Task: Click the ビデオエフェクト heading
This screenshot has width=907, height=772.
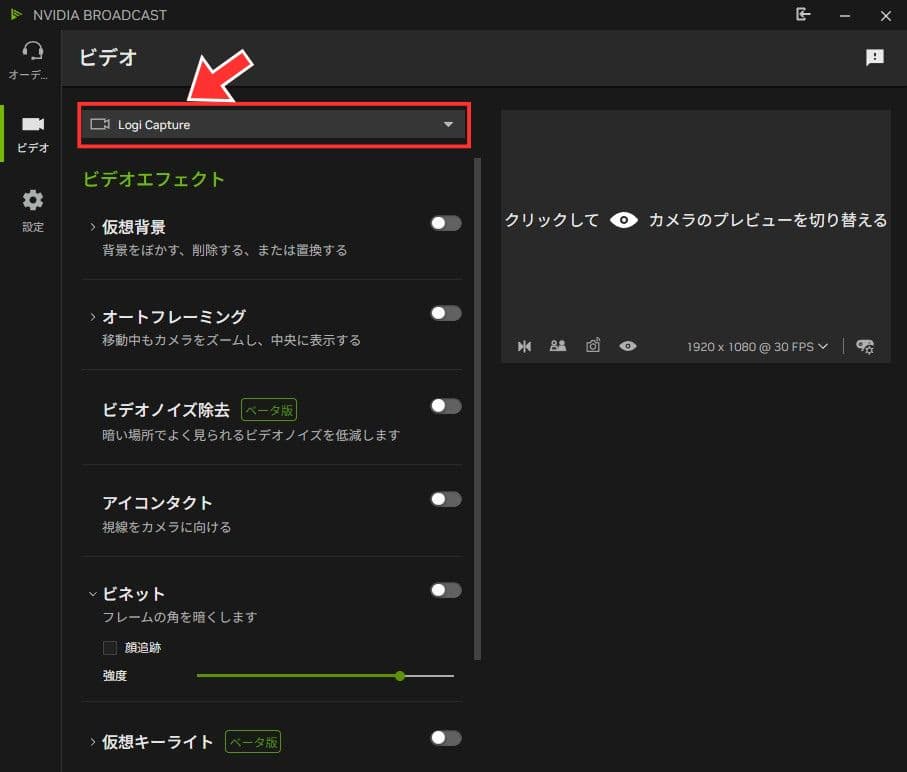Action: (x=153, y=179)
